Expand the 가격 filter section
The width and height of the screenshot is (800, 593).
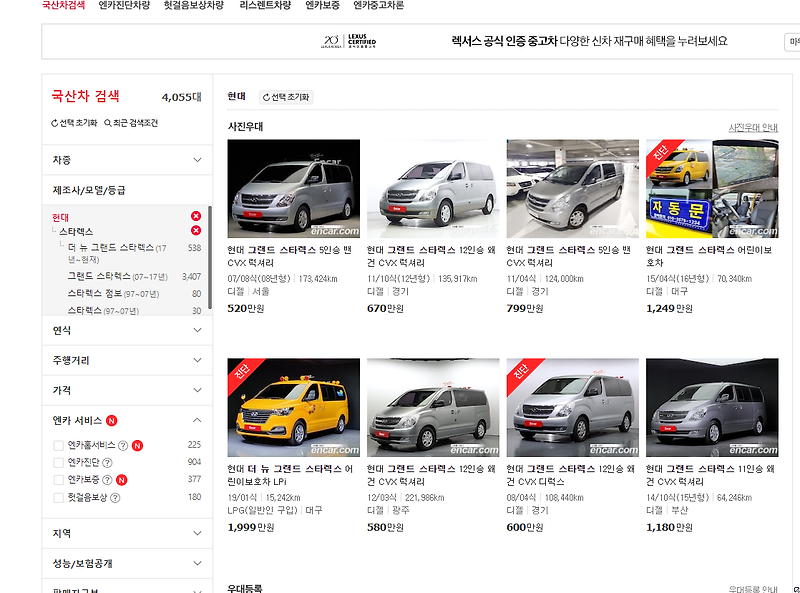tap(127, 390)
